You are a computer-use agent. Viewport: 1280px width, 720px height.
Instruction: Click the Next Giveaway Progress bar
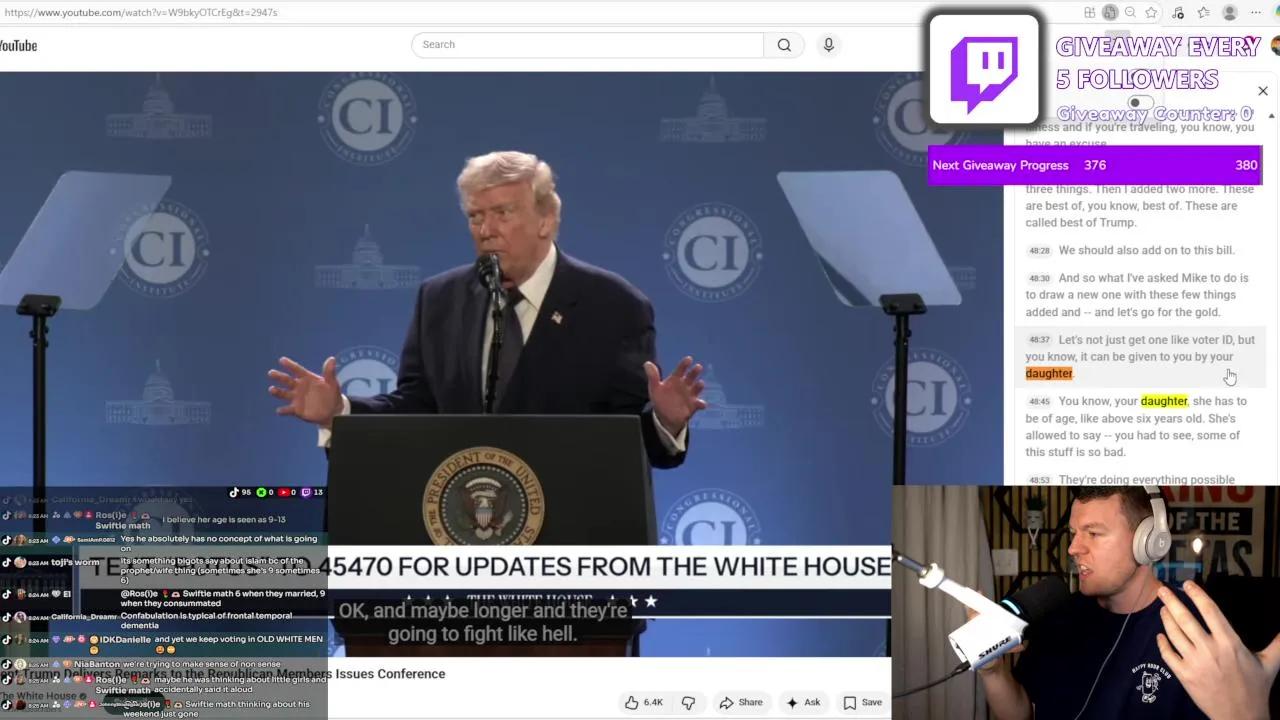click(x=1095, y=165)
